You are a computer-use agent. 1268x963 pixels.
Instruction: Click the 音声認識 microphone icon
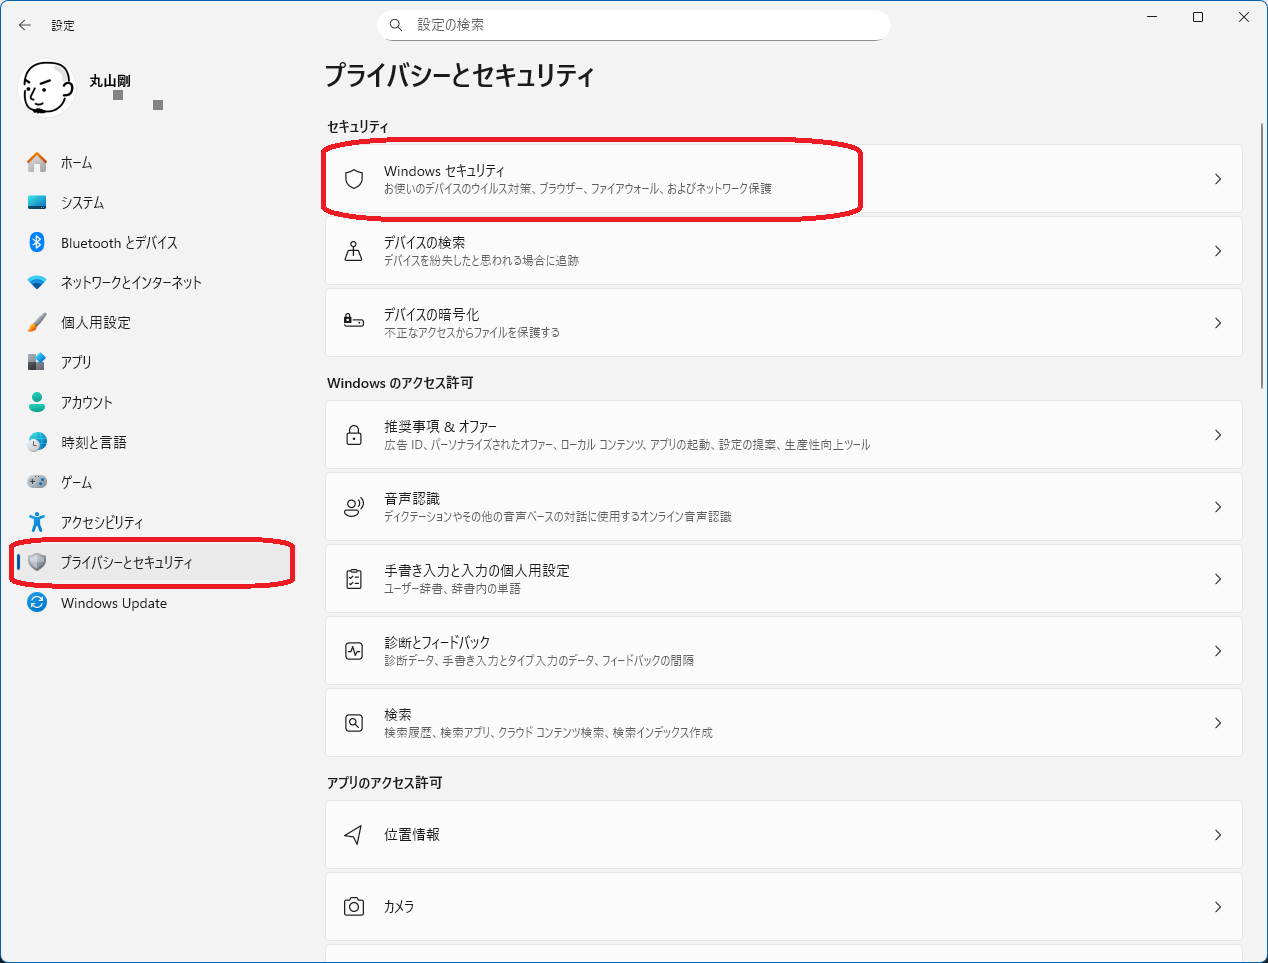(x=353, y=506)
